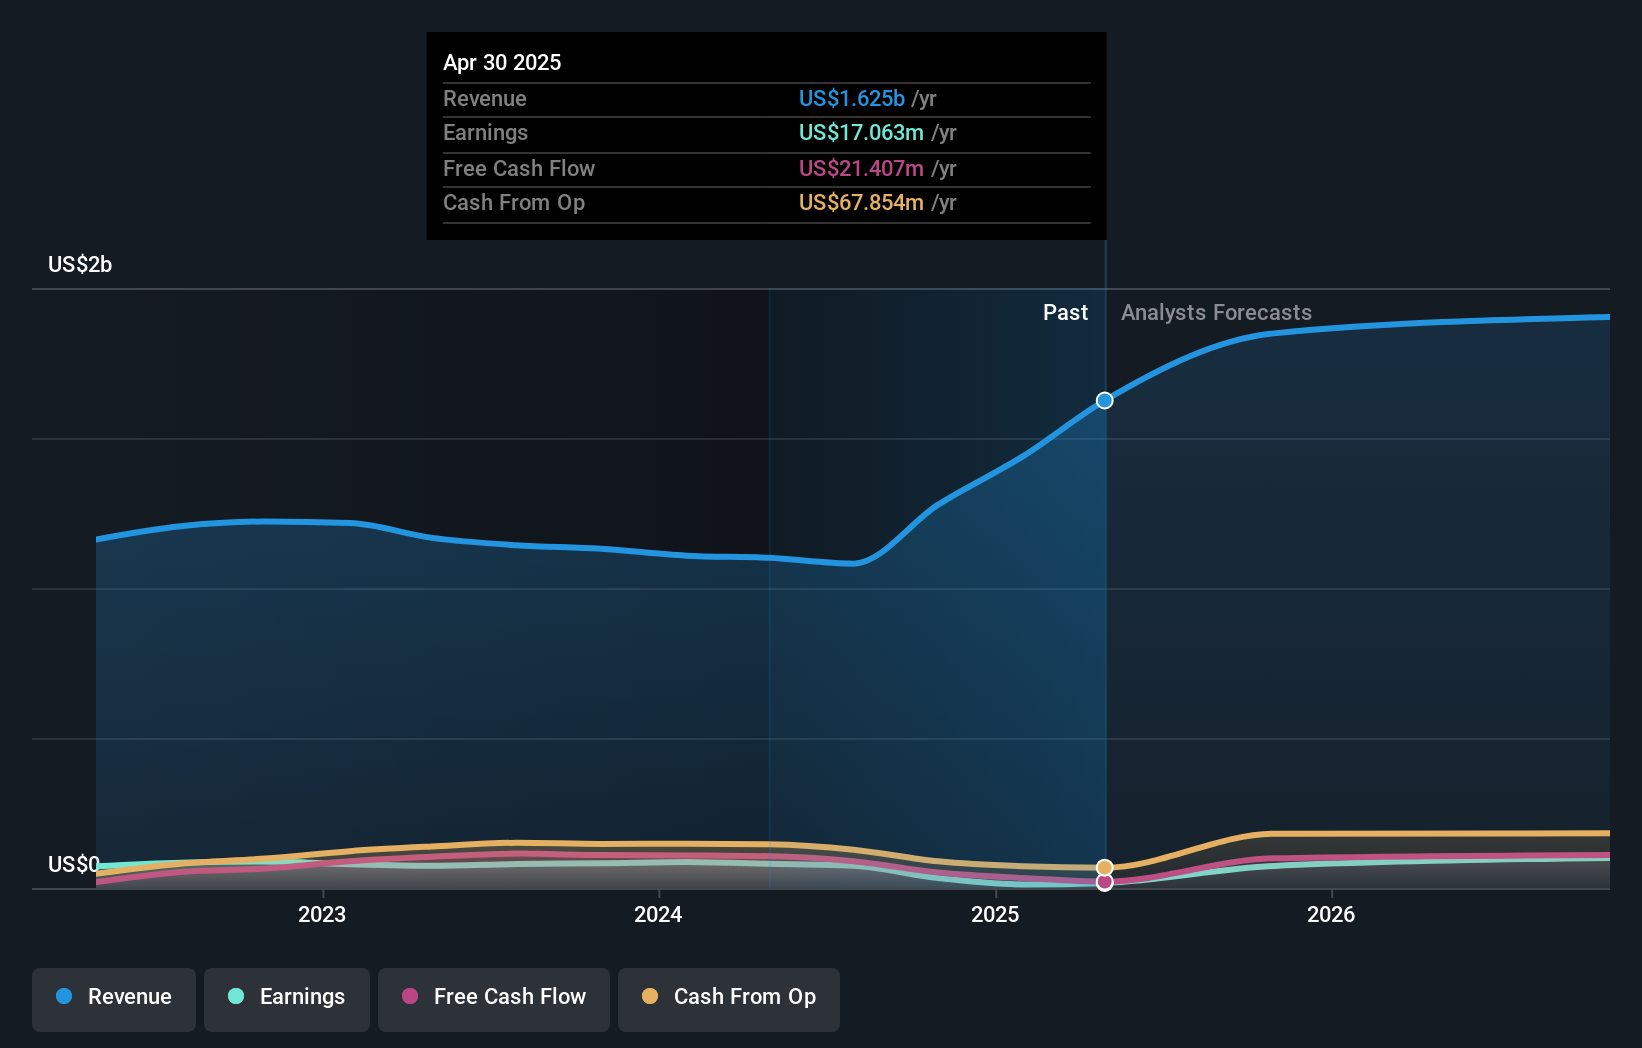Click the US$2b y-axis label
This screenshot has width=1642, height=1048.
point(80,264)
